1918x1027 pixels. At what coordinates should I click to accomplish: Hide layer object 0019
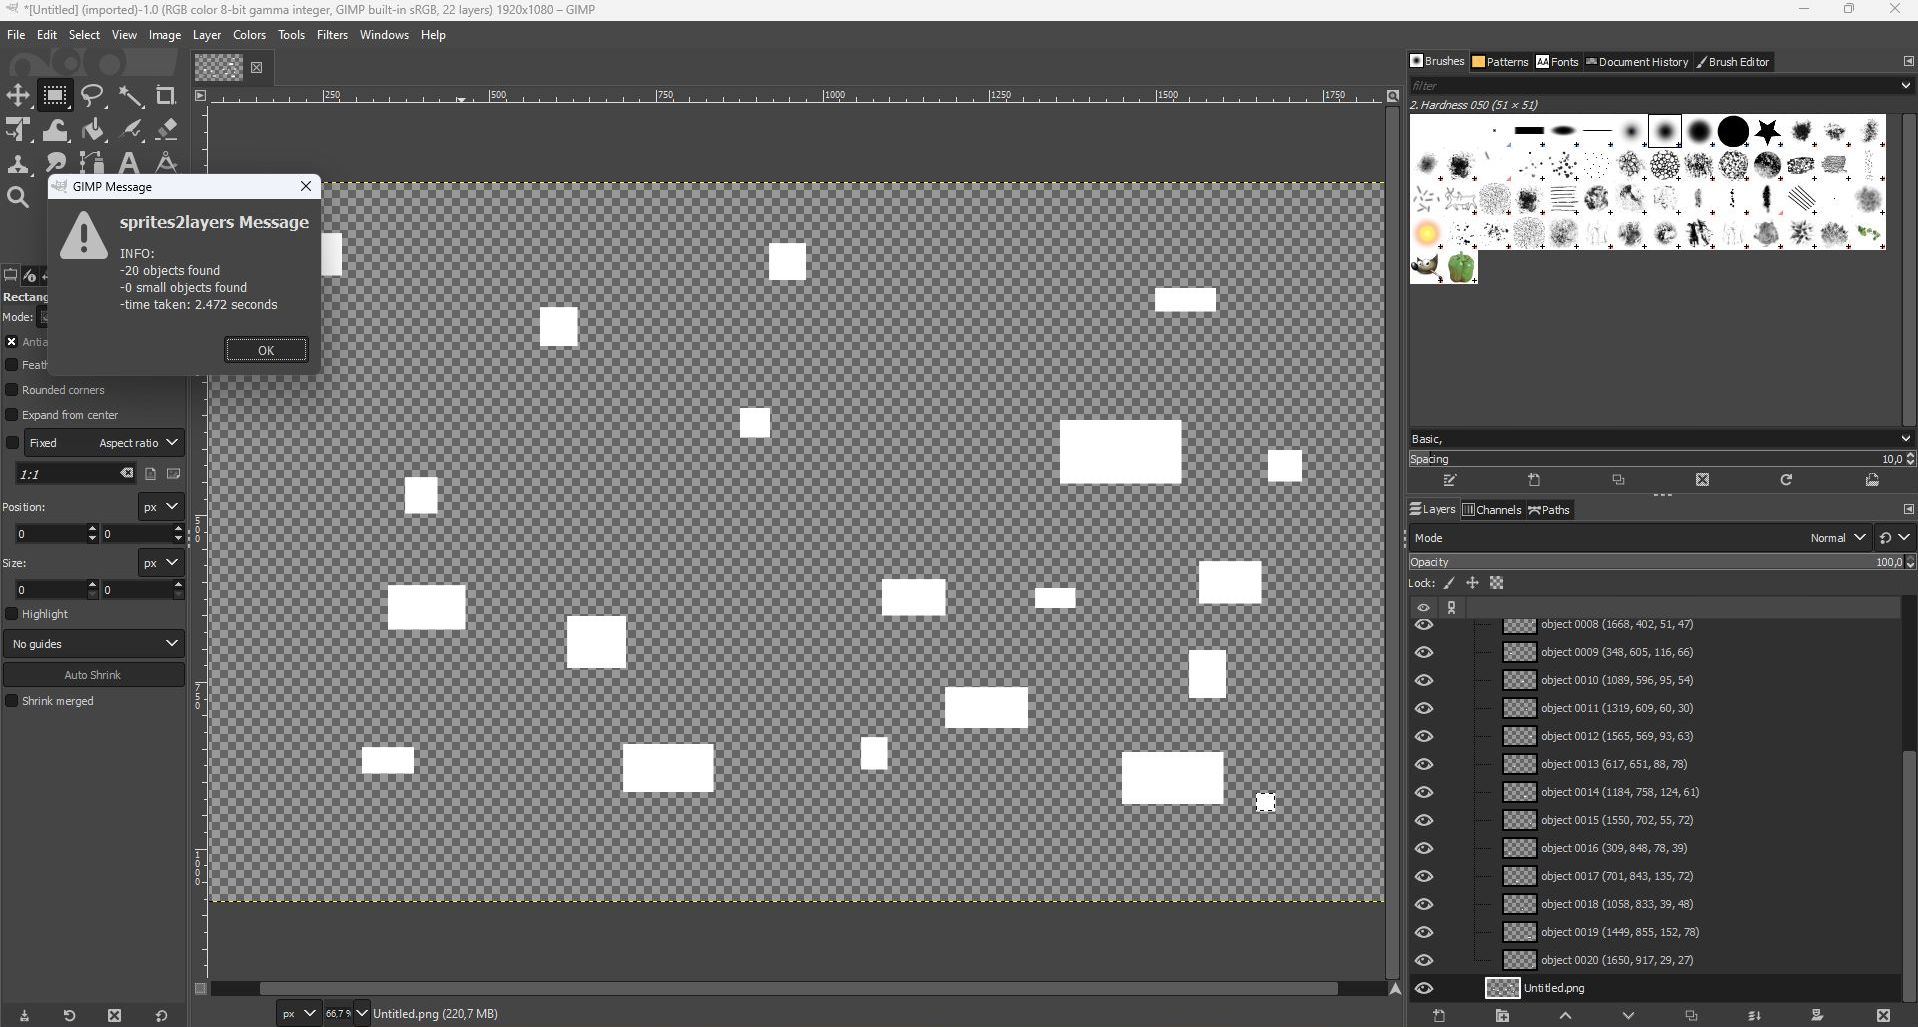[1424, 932]
